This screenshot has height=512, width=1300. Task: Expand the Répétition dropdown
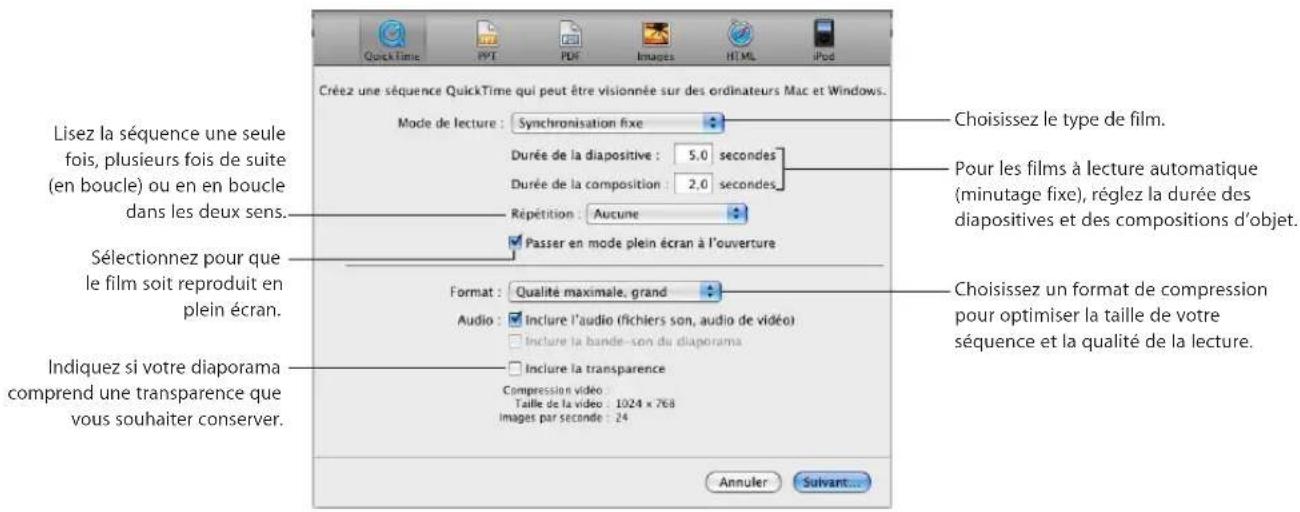(667, 213)
